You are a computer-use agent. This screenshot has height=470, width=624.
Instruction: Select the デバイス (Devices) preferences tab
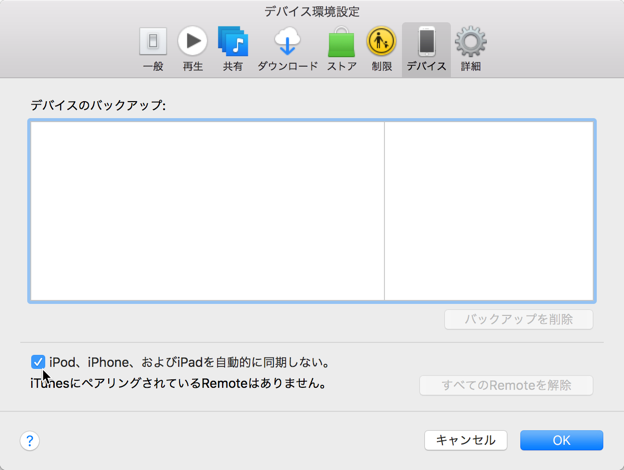[426, 49]
